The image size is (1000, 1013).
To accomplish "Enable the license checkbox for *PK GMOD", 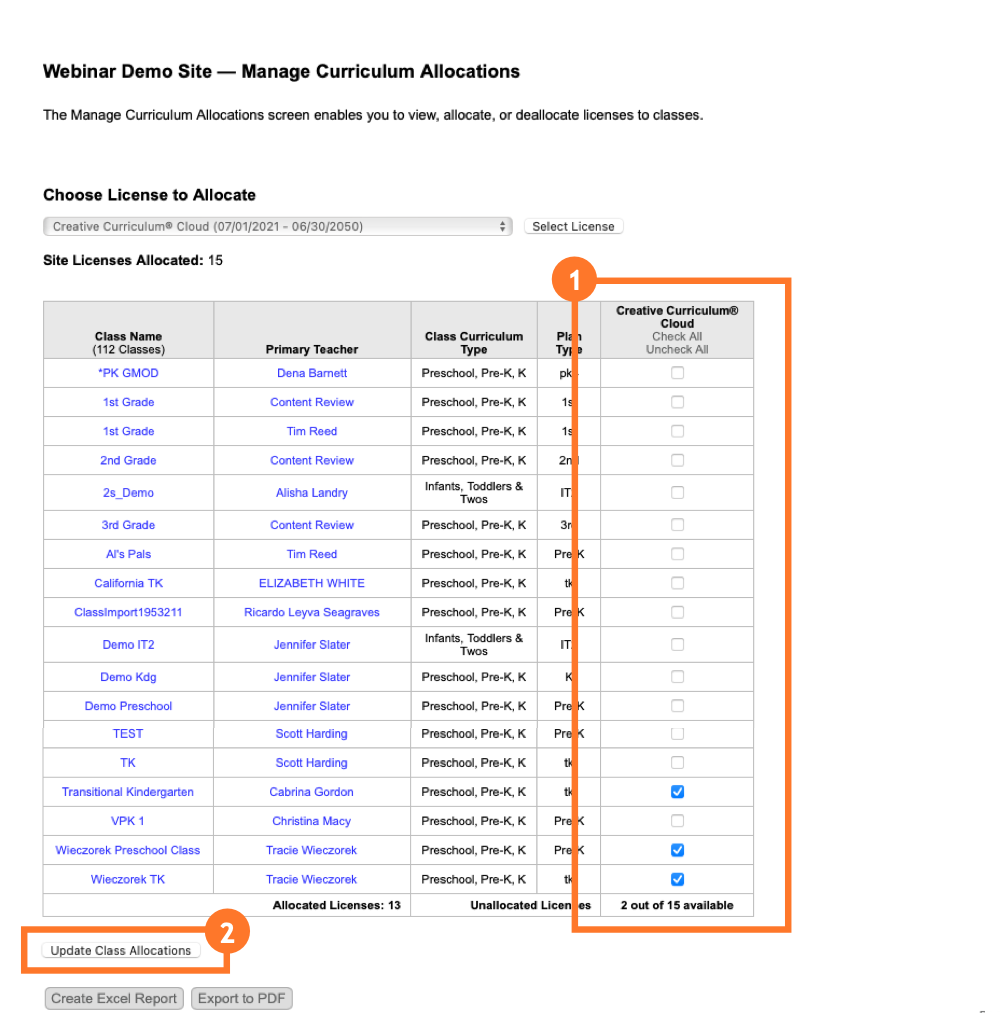I will (x=677, y=372).
